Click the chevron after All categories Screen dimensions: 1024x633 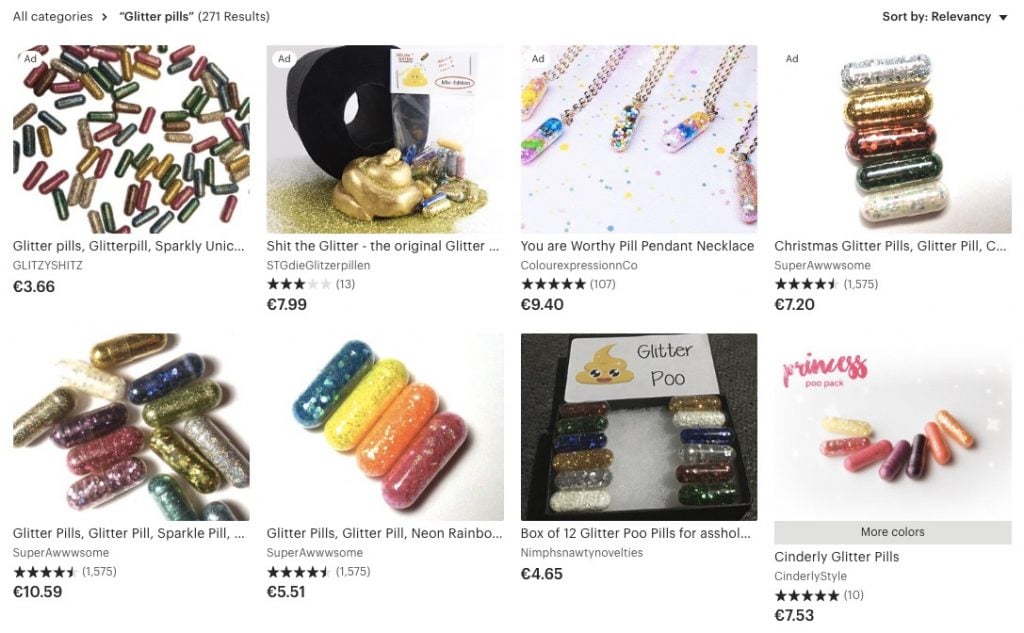click(x=104, y=17)
